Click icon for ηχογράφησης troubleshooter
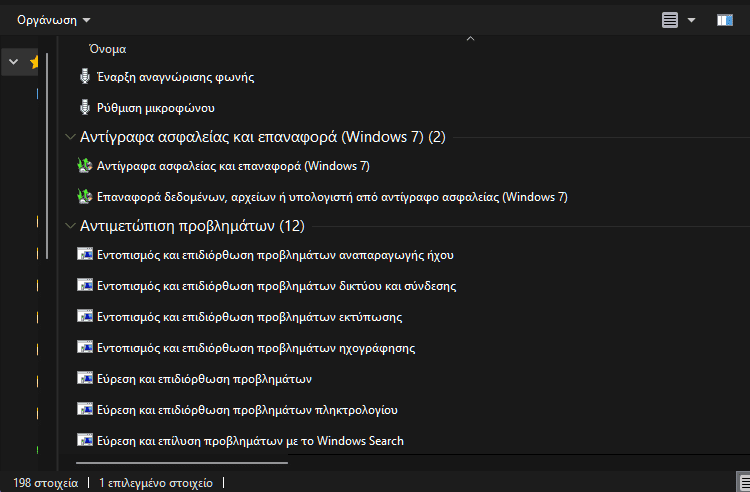The width and height of the screenshot is (750, 492). [85, 348]
